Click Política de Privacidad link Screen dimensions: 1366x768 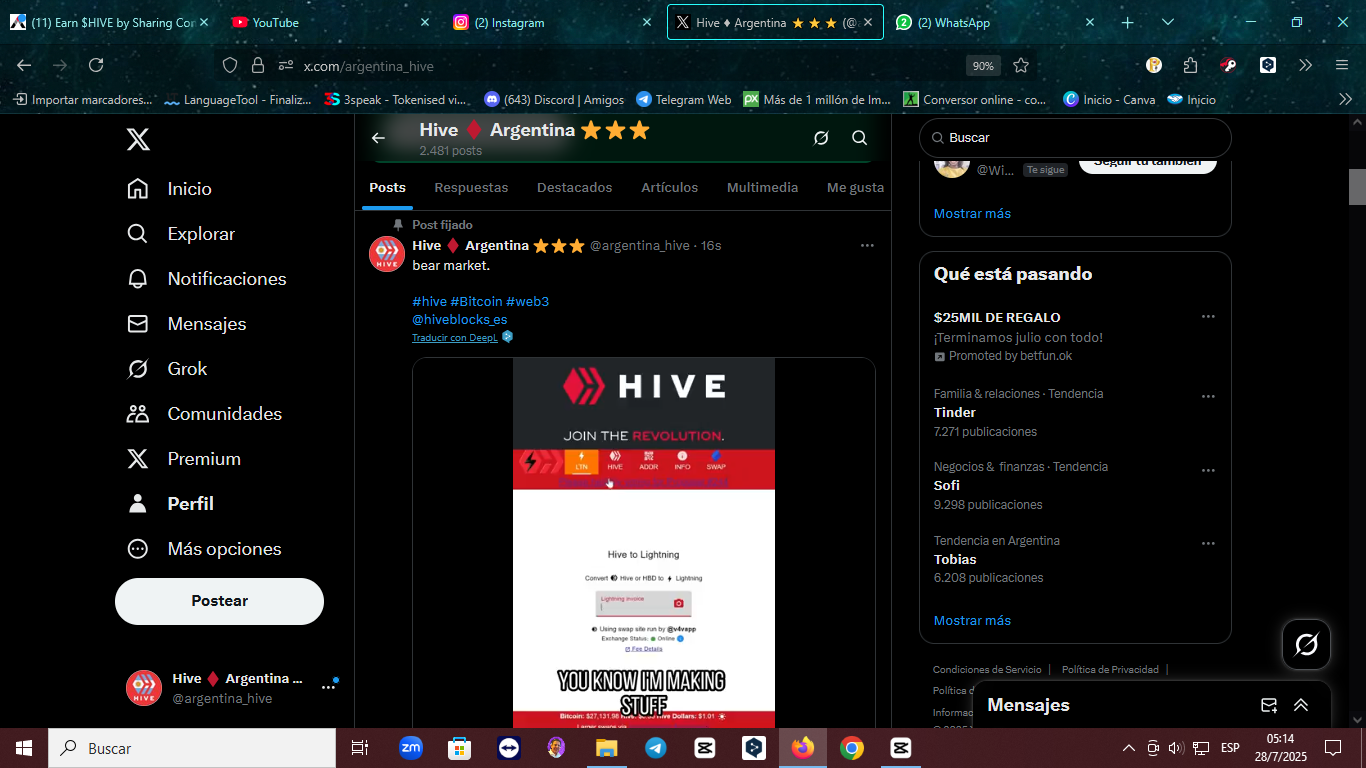[x=1110, y=670]
